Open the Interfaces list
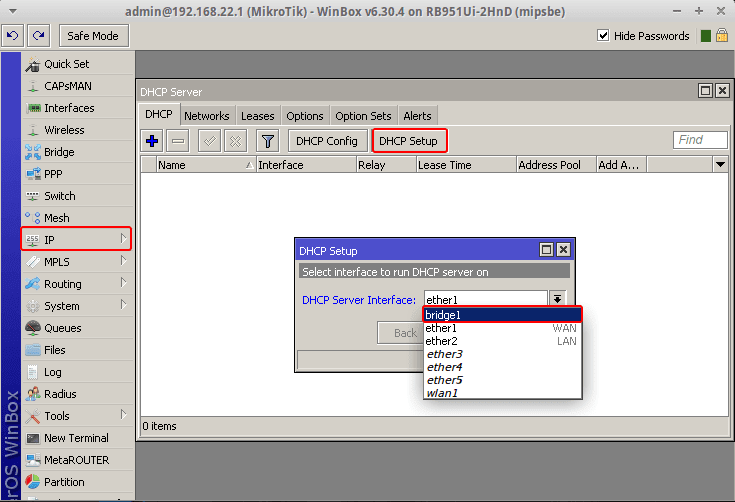The height and width of the screenshot is (502, 735). (x=77, y=108)
